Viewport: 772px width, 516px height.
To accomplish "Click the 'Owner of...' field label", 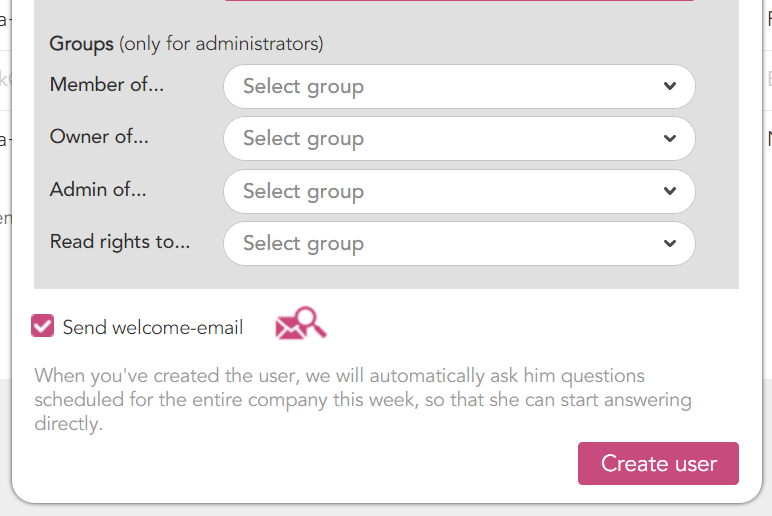I will 99,136.
